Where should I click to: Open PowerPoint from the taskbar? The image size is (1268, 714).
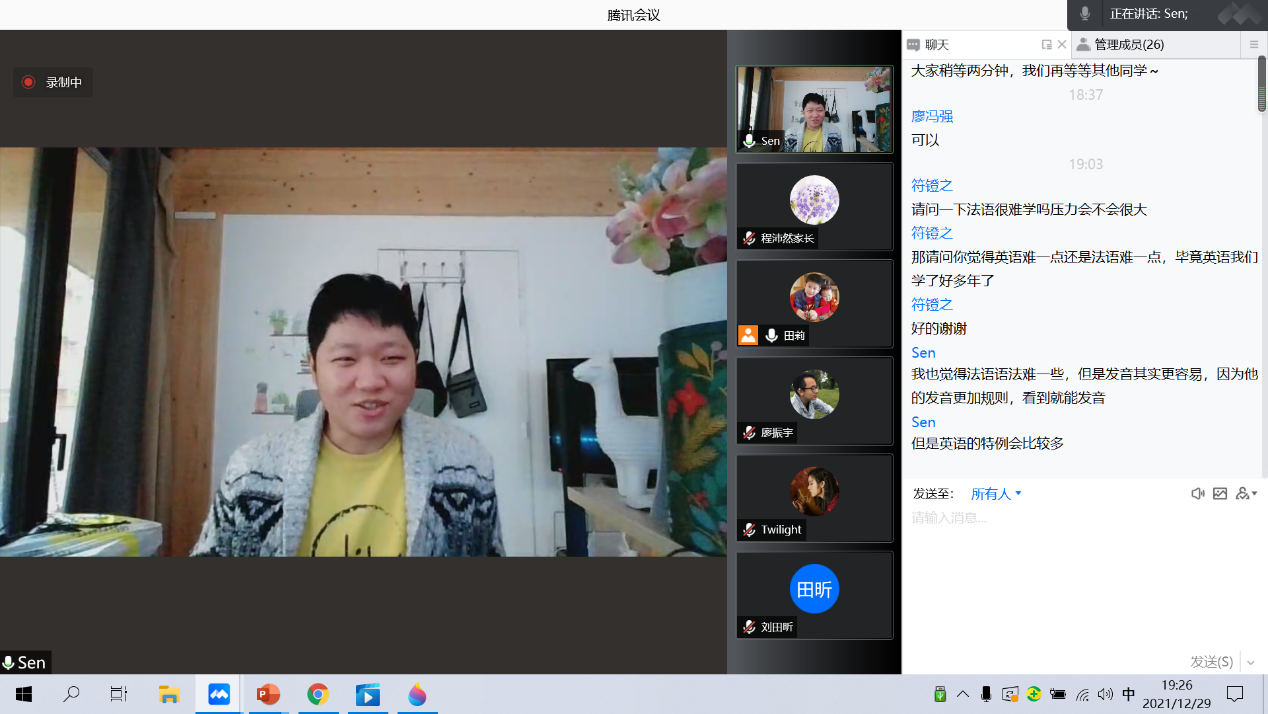268,694
